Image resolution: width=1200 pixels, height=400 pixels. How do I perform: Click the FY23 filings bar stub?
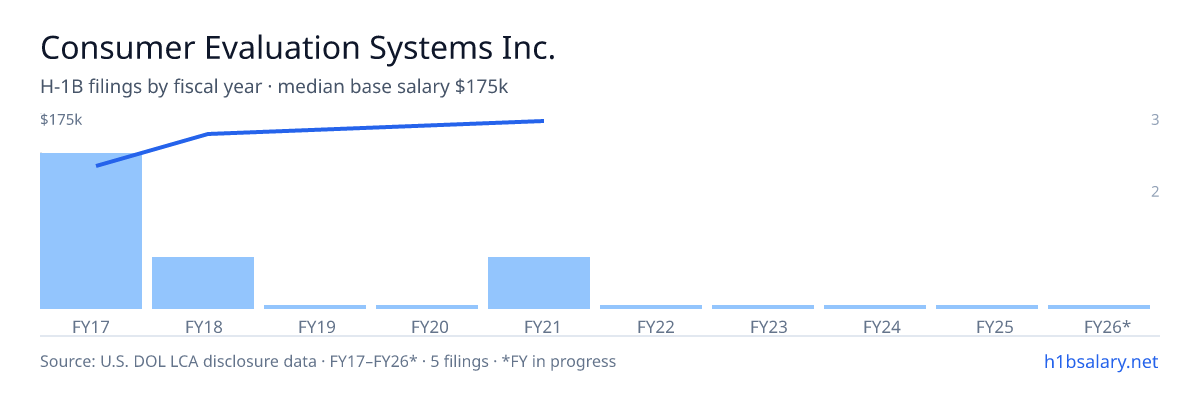(x=763, y=307)
